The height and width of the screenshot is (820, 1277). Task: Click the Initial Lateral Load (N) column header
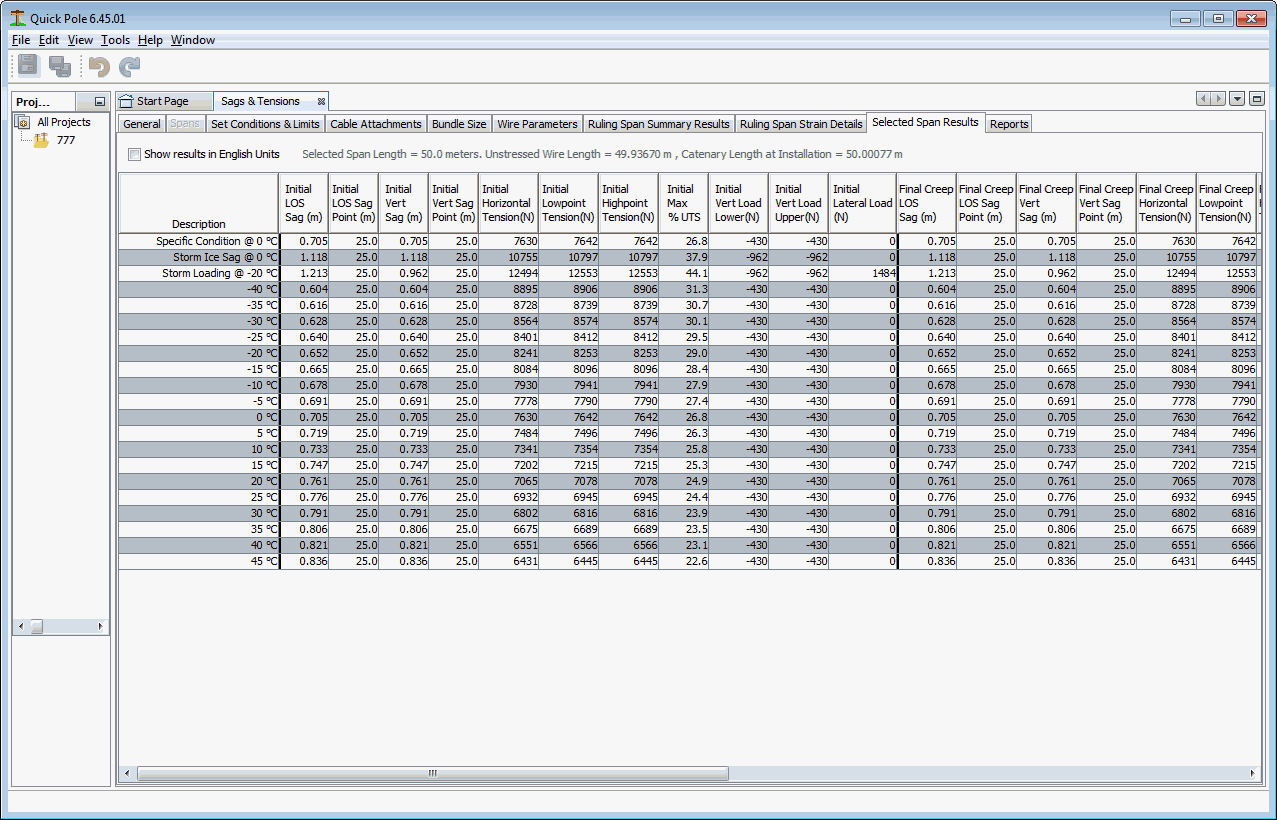coord(863,204)
